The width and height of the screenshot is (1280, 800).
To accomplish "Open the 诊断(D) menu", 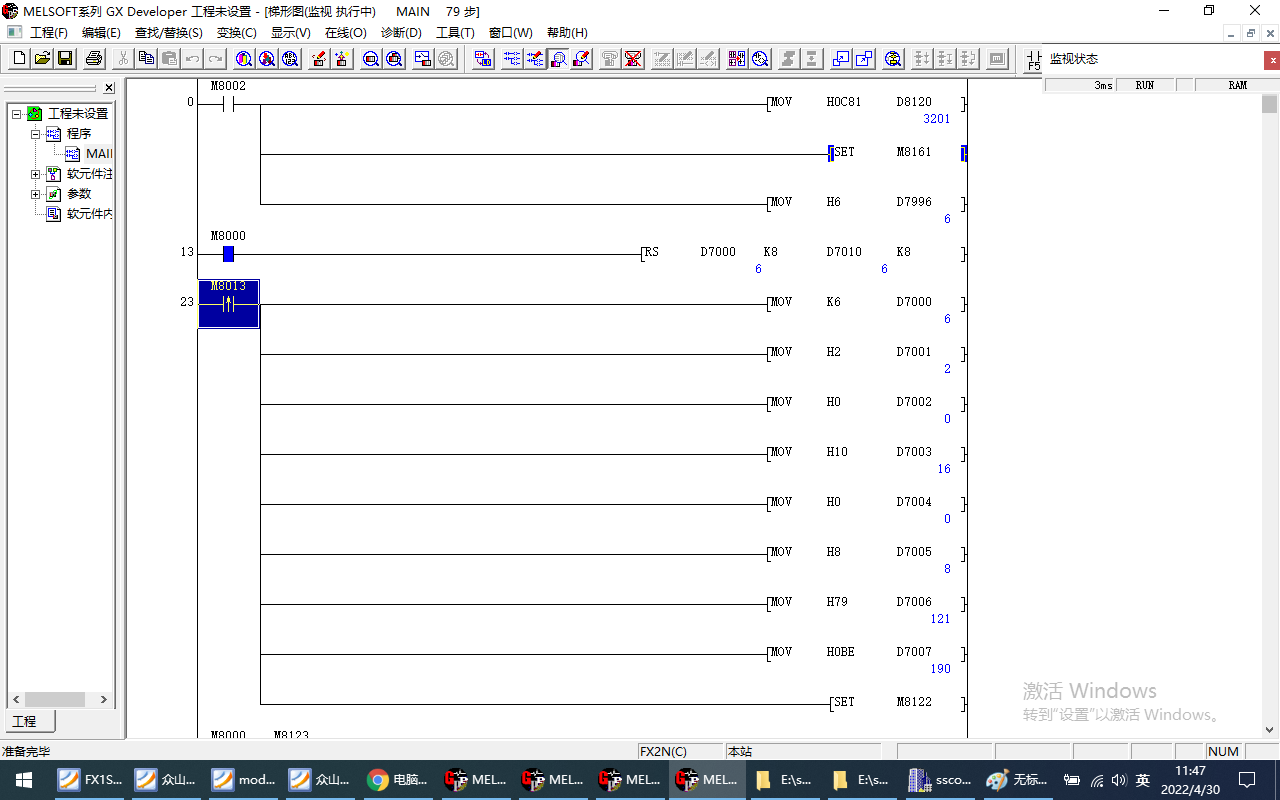I will (x=401, y=33).
